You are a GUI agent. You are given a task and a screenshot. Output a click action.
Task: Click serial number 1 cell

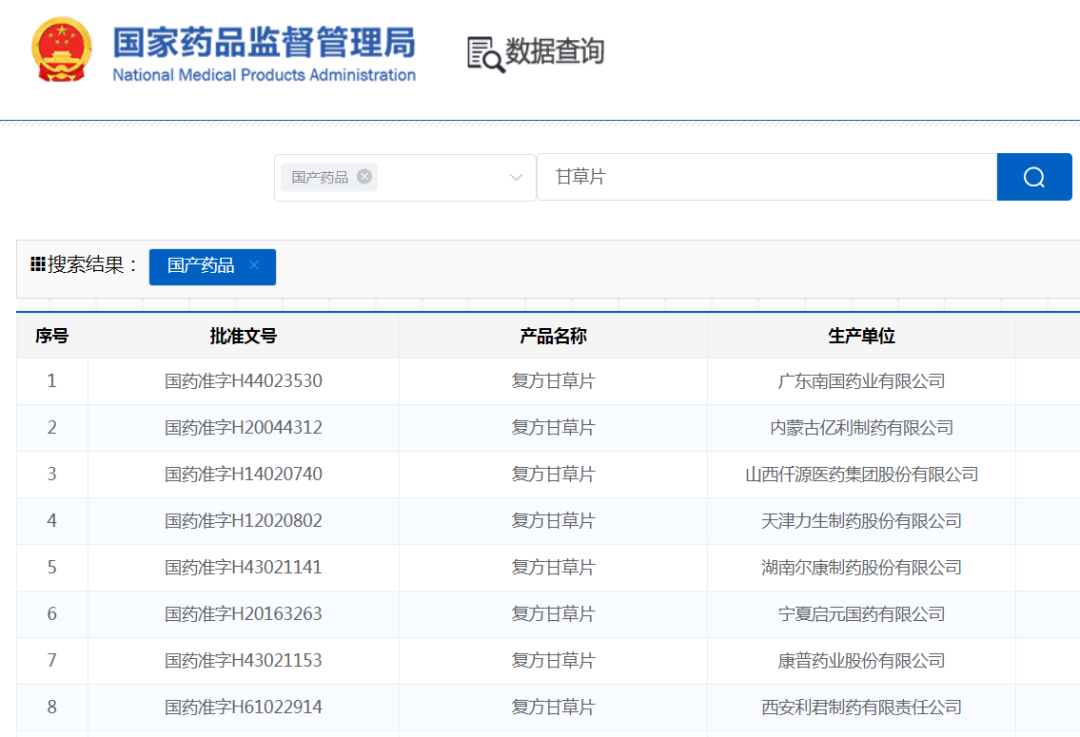52,381
